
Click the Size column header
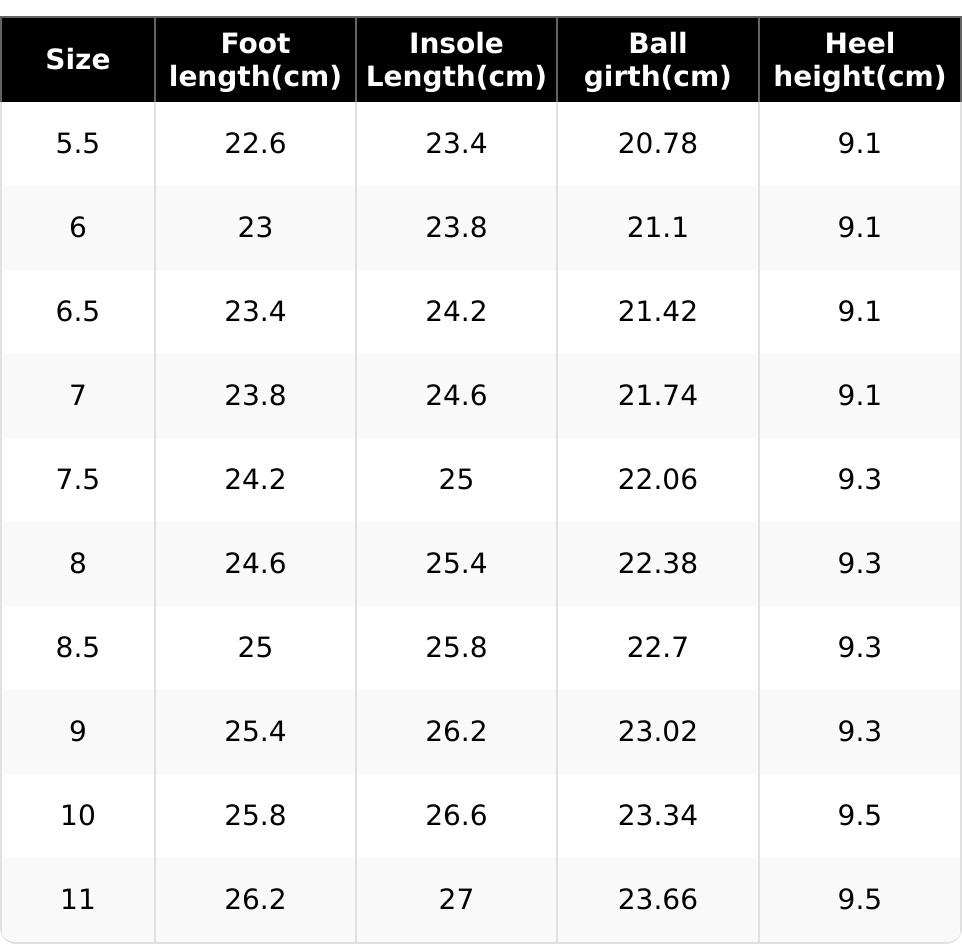(x=77, y=60)
